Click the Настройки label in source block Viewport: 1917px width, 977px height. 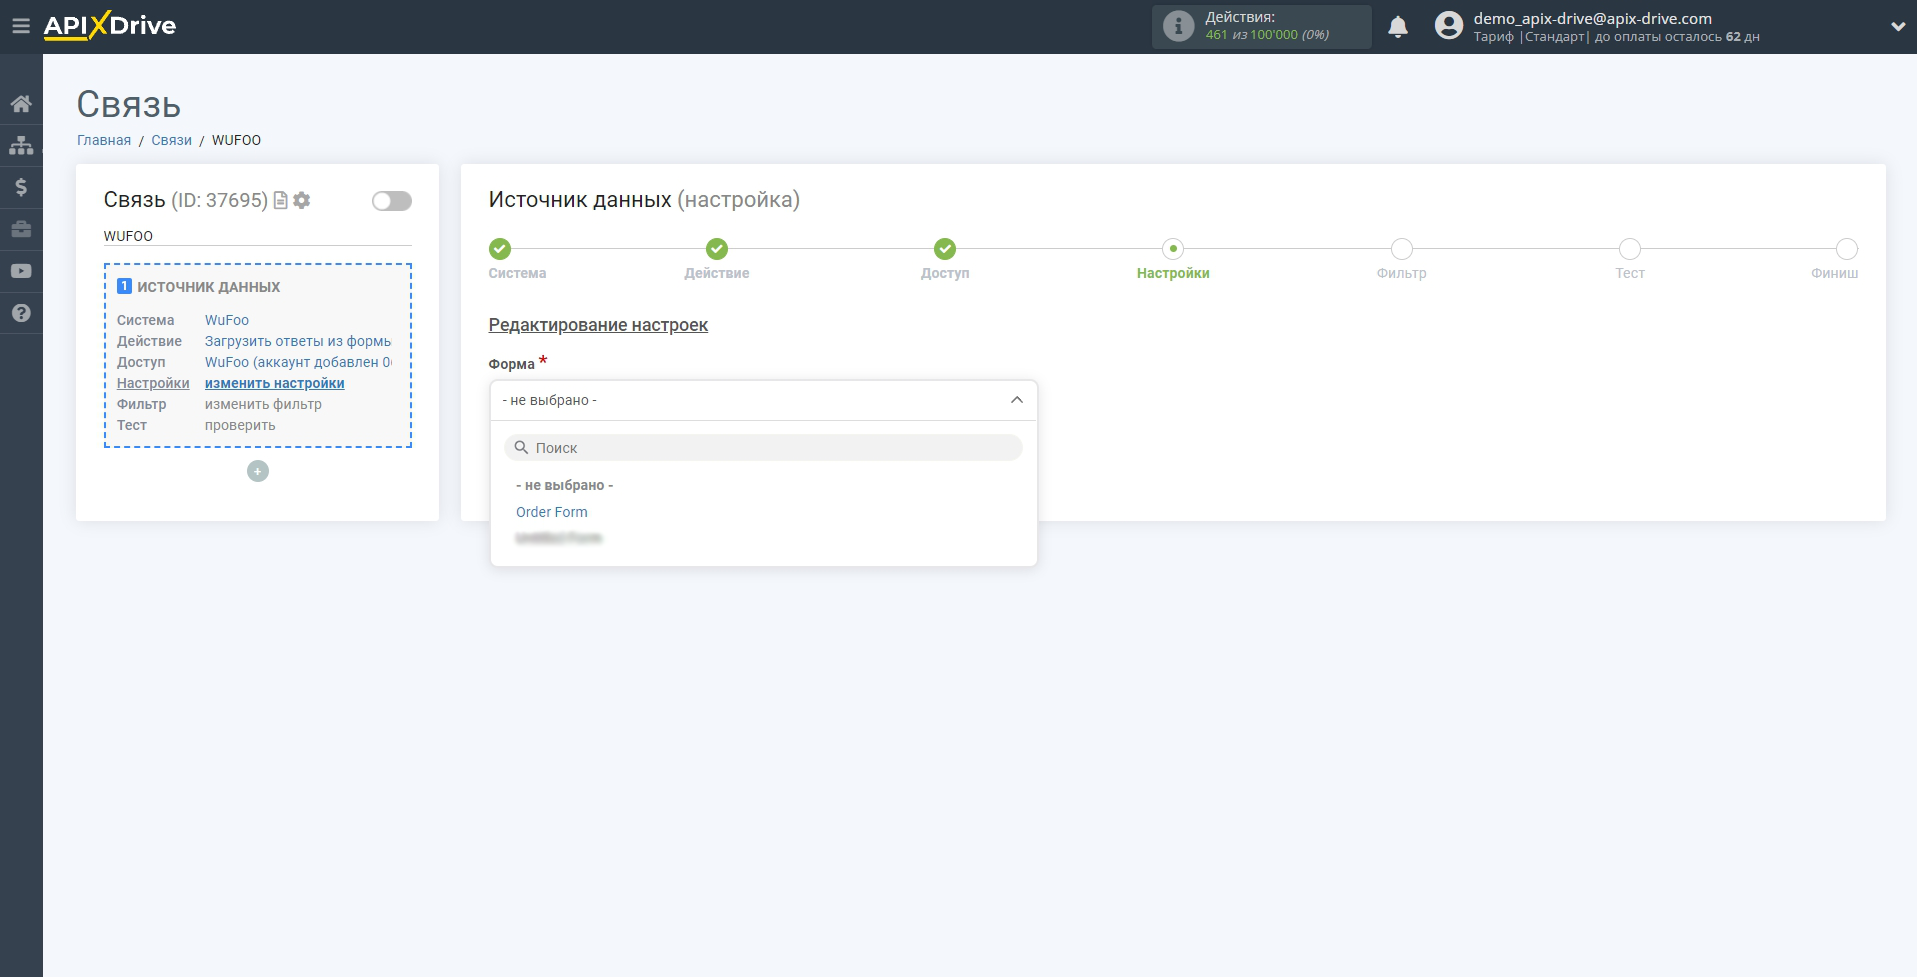point(153,383)
